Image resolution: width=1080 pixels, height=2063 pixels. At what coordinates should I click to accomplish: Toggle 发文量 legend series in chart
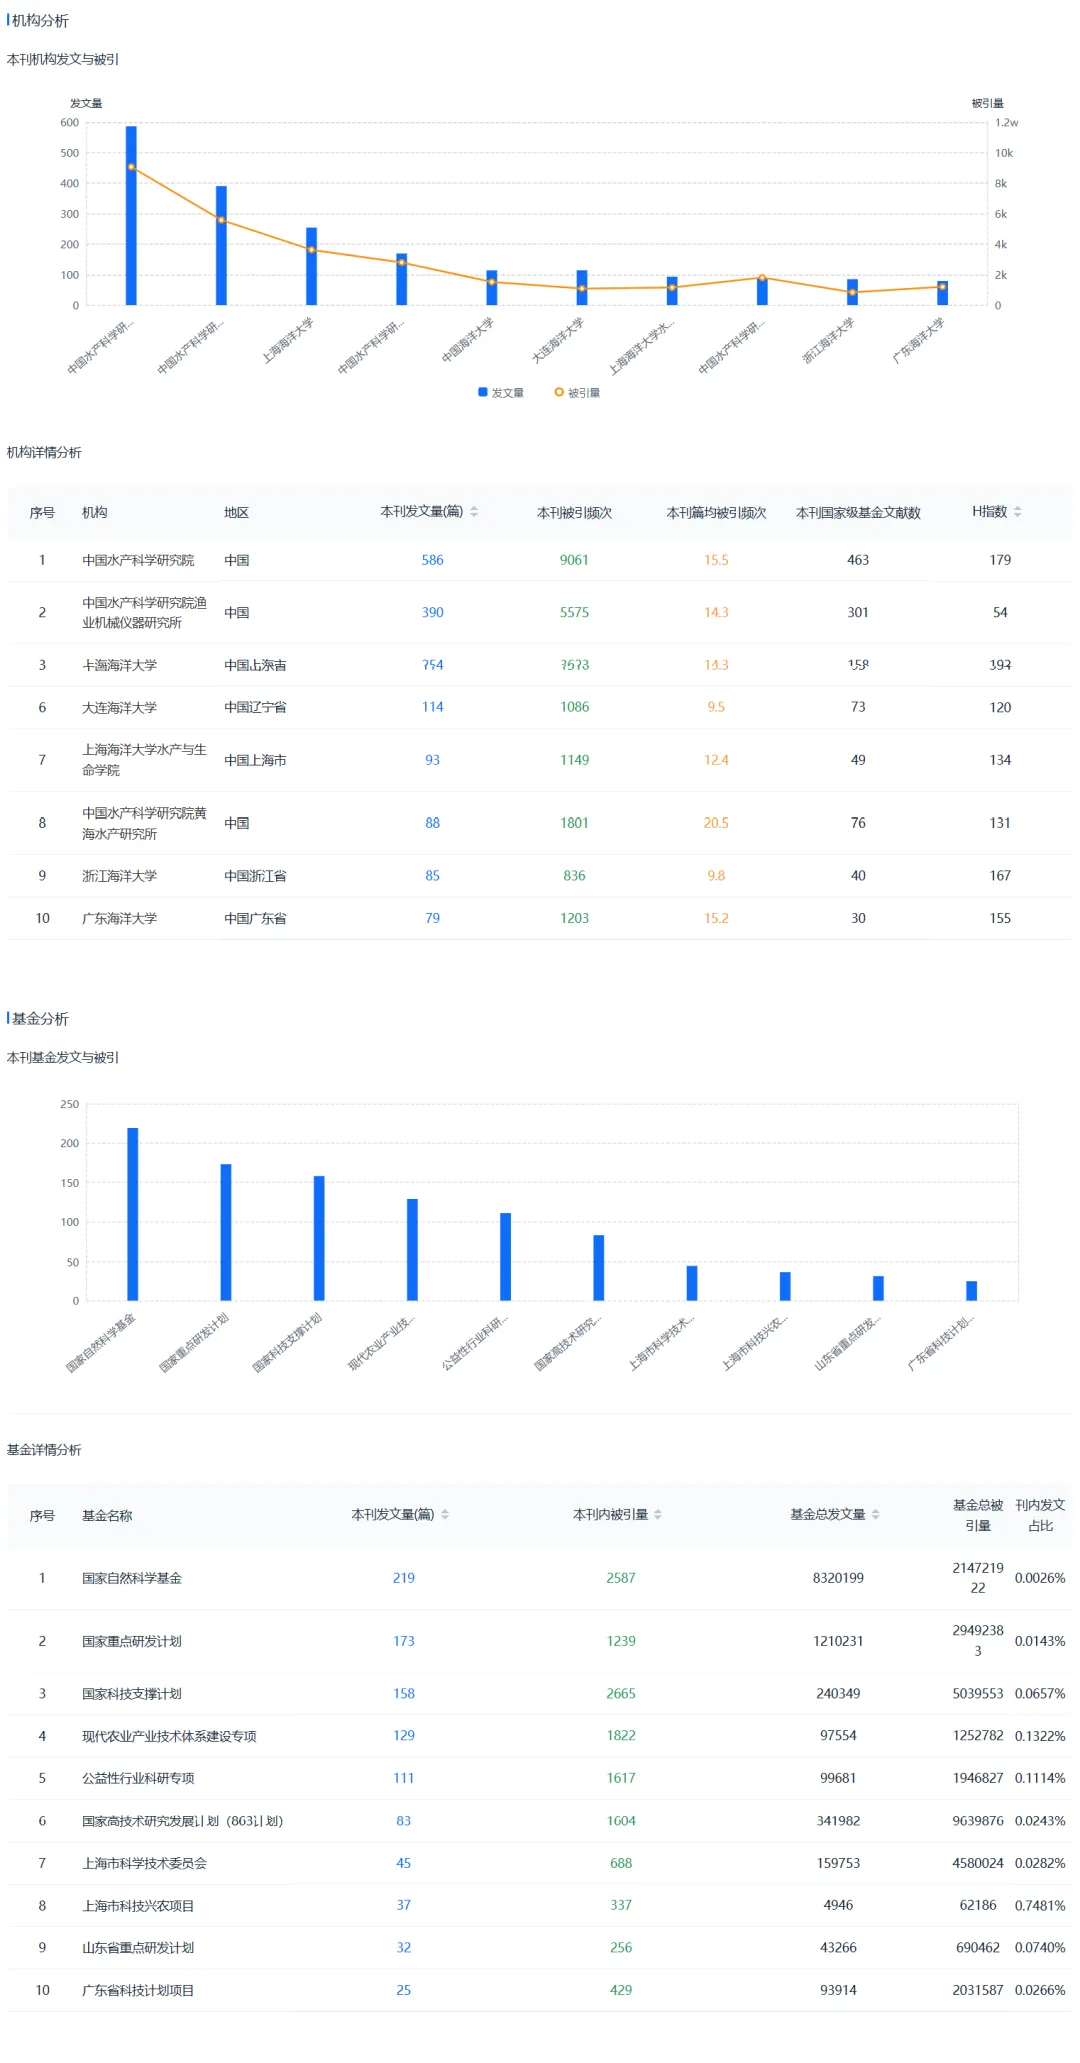501,393
